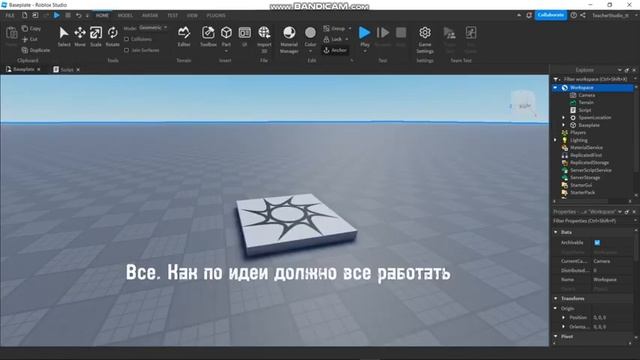
Task: Click the notifications icon left of Collaborate
Action: (529, 15)
